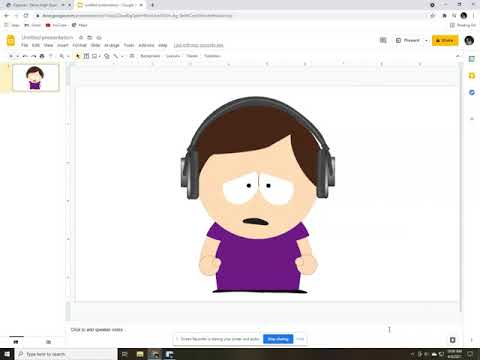The height and width of the screenshot is (360, 480).
Task: Open the Slide menu
Action: tap(95, 45)
